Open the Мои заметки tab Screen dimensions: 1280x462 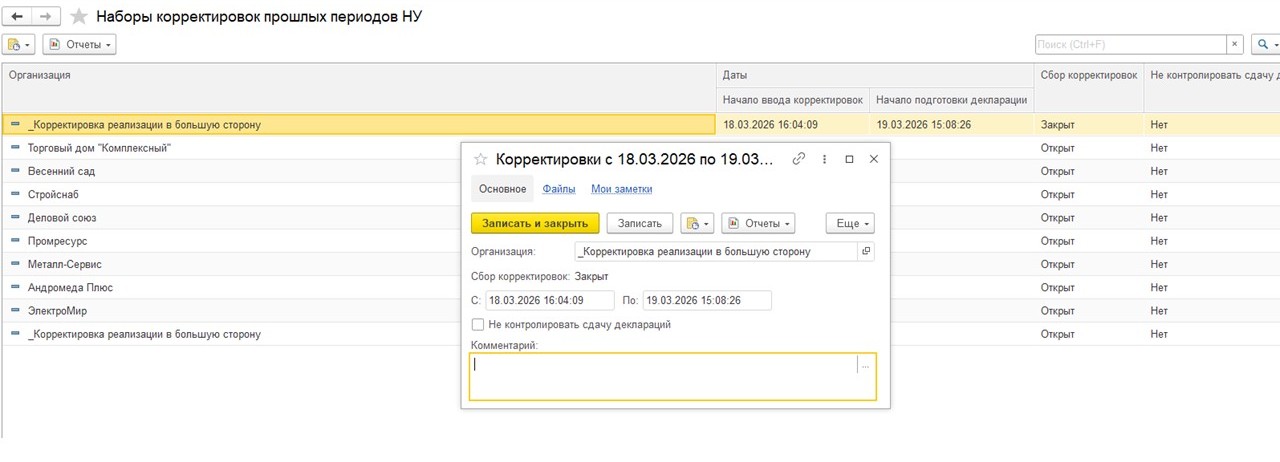click(621, 188)
